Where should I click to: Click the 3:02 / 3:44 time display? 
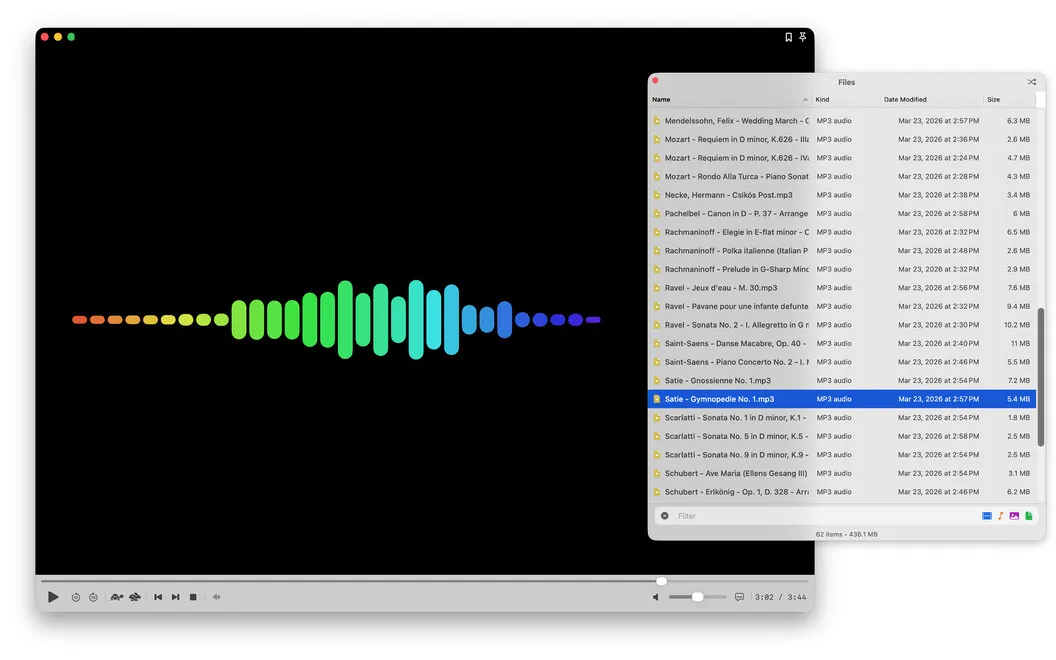pos(781,597)
